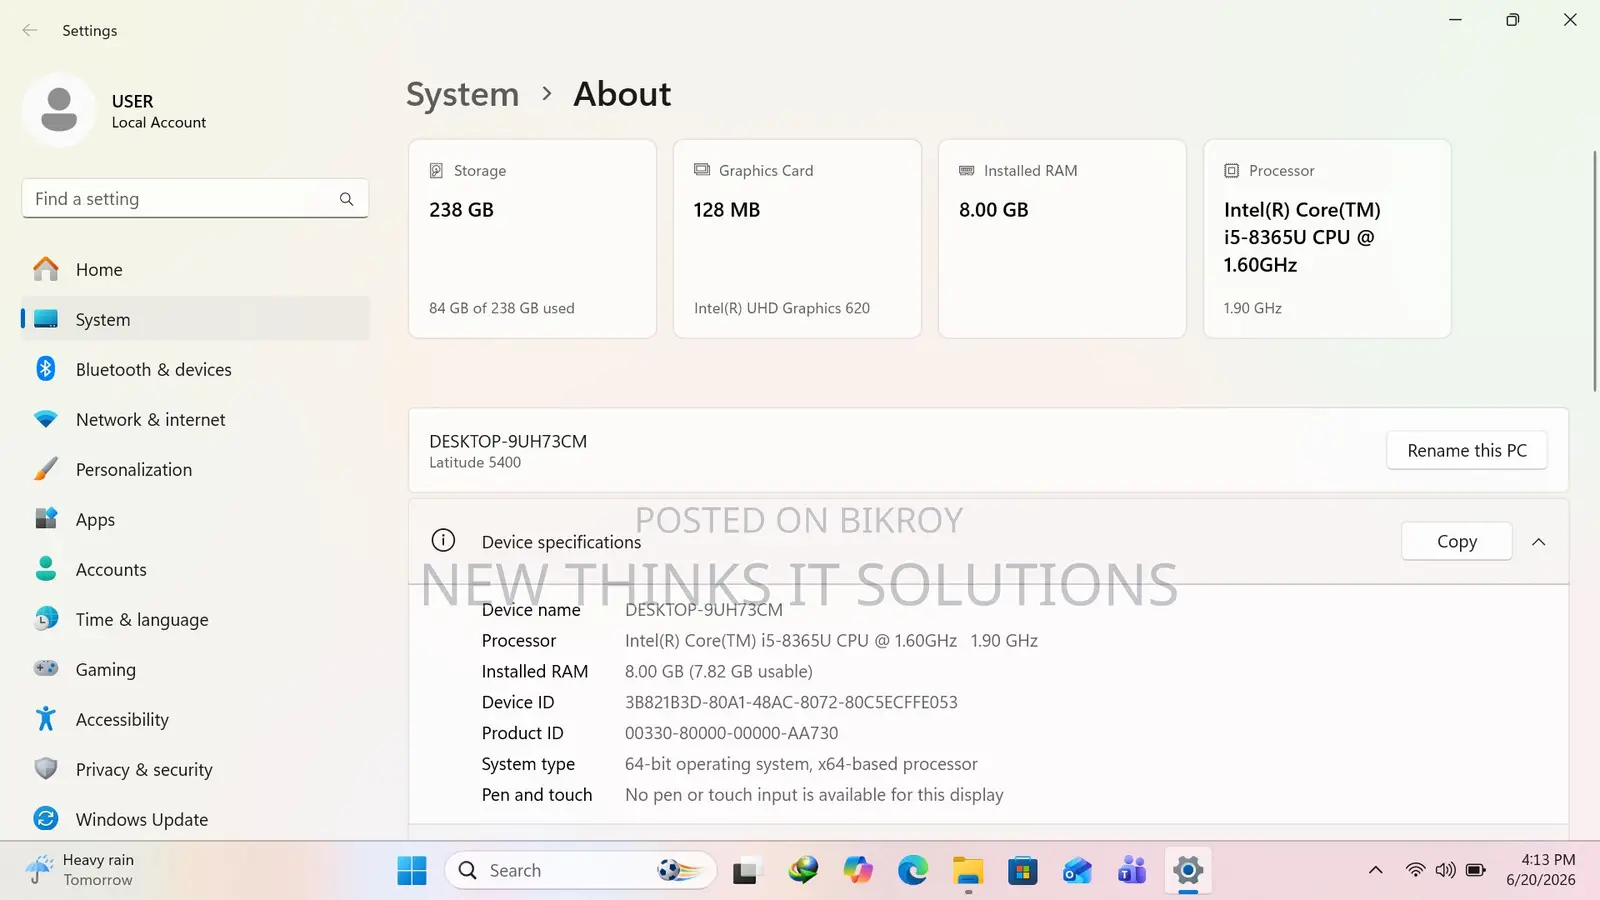1600x900 pixels.
Task: Open the Windows Start menu
Action: 412,871
